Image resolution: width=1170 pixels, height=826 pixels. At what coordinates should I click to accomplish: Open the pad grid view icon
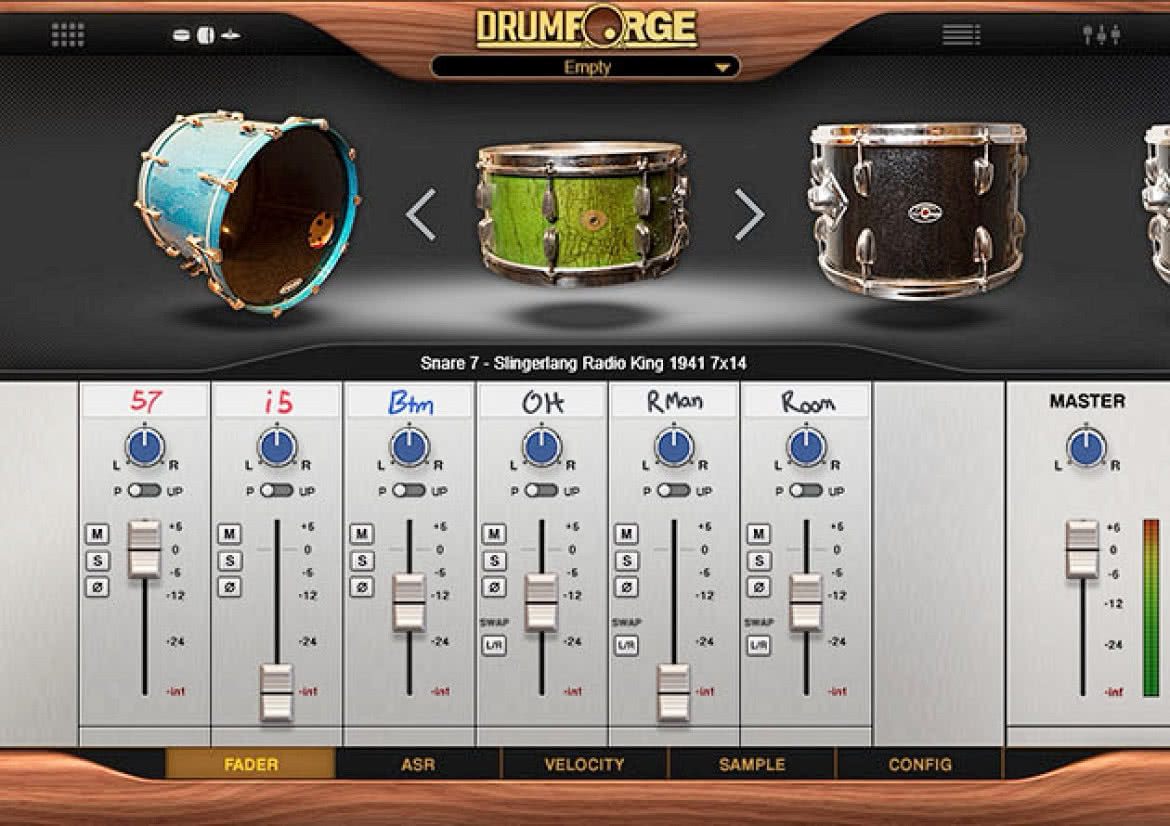point(67,34)
